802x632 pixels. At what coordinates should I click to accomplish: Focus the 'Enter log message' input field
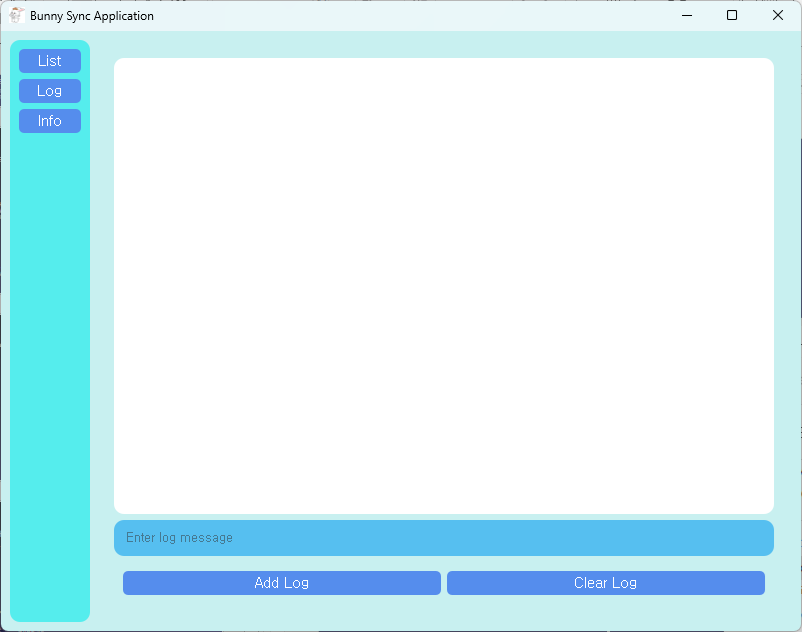[443, 538]
